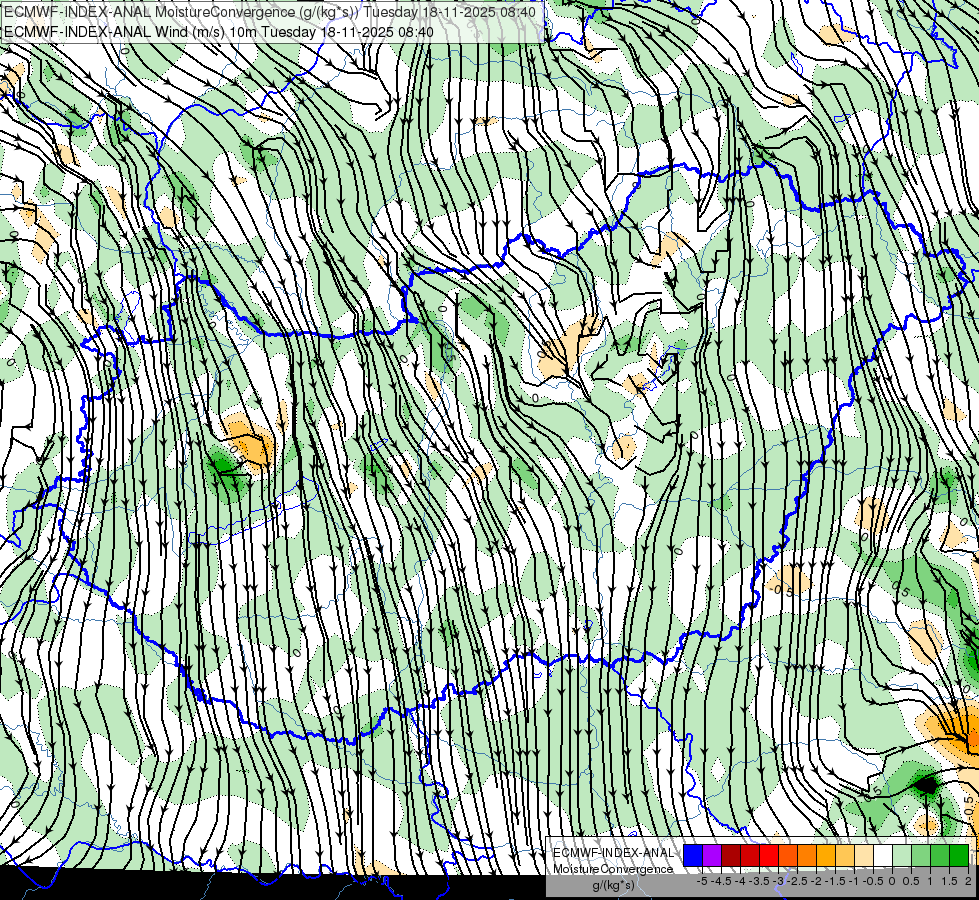Image resolution: width=979 pixels, height=900 pixels.
Task: Choose the amber swatch between -2 and -1.5
Action: [x=826, y=855]
